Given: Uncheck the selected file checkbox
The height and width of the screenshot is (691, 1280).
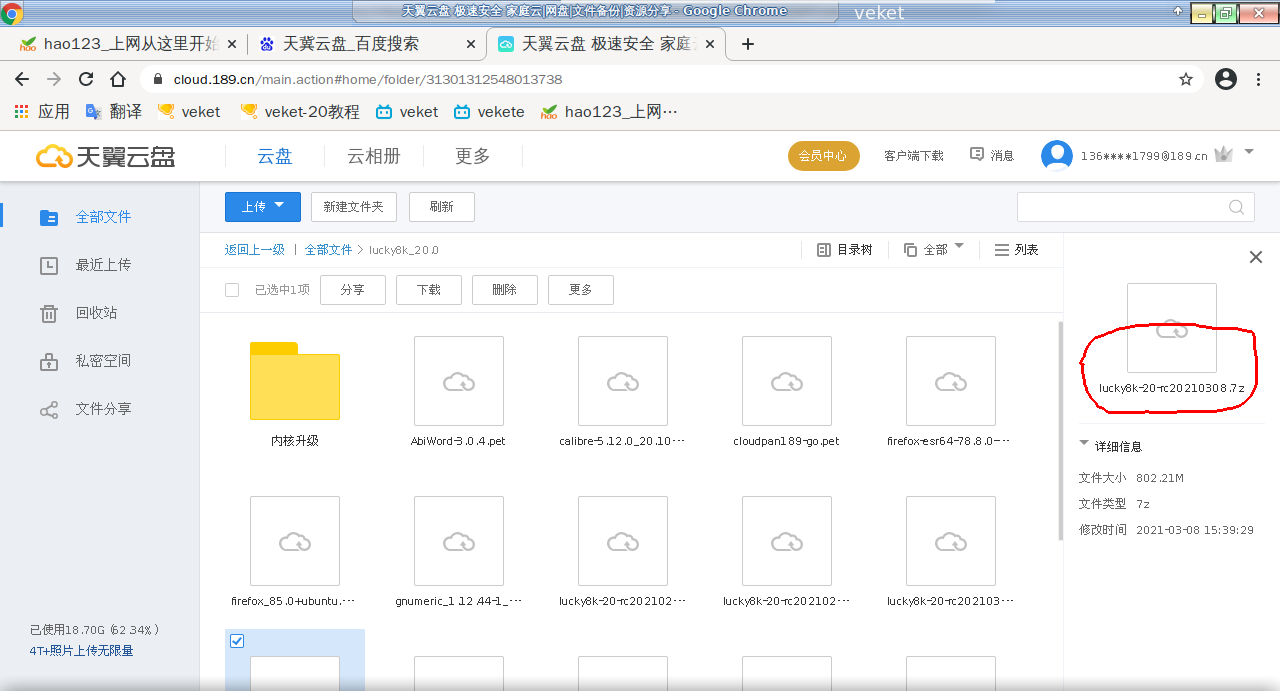Looking at the screenshot, I should tap(237, 641).
